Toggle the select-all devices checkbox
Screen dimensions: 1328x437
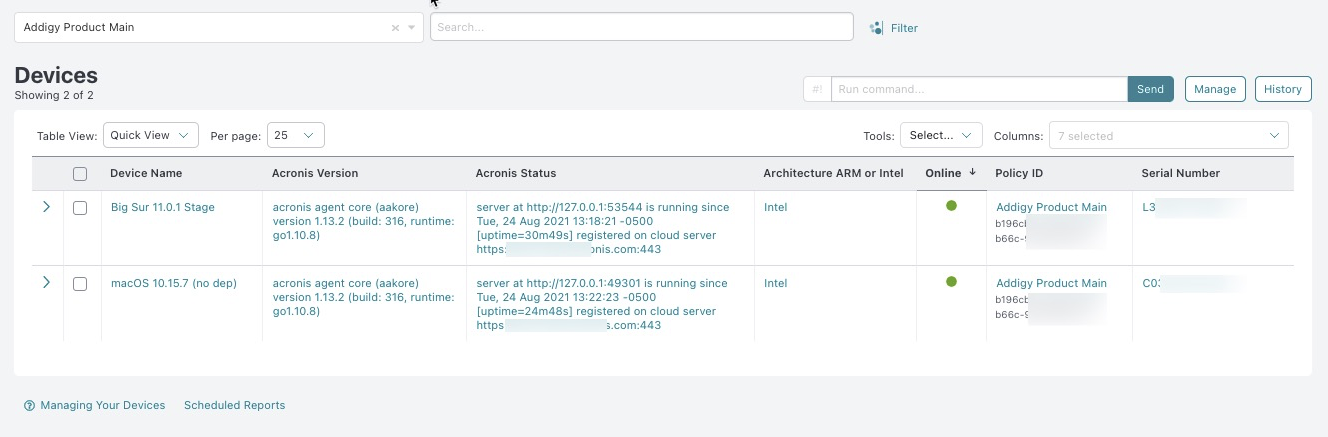click(x=80, y=173)
